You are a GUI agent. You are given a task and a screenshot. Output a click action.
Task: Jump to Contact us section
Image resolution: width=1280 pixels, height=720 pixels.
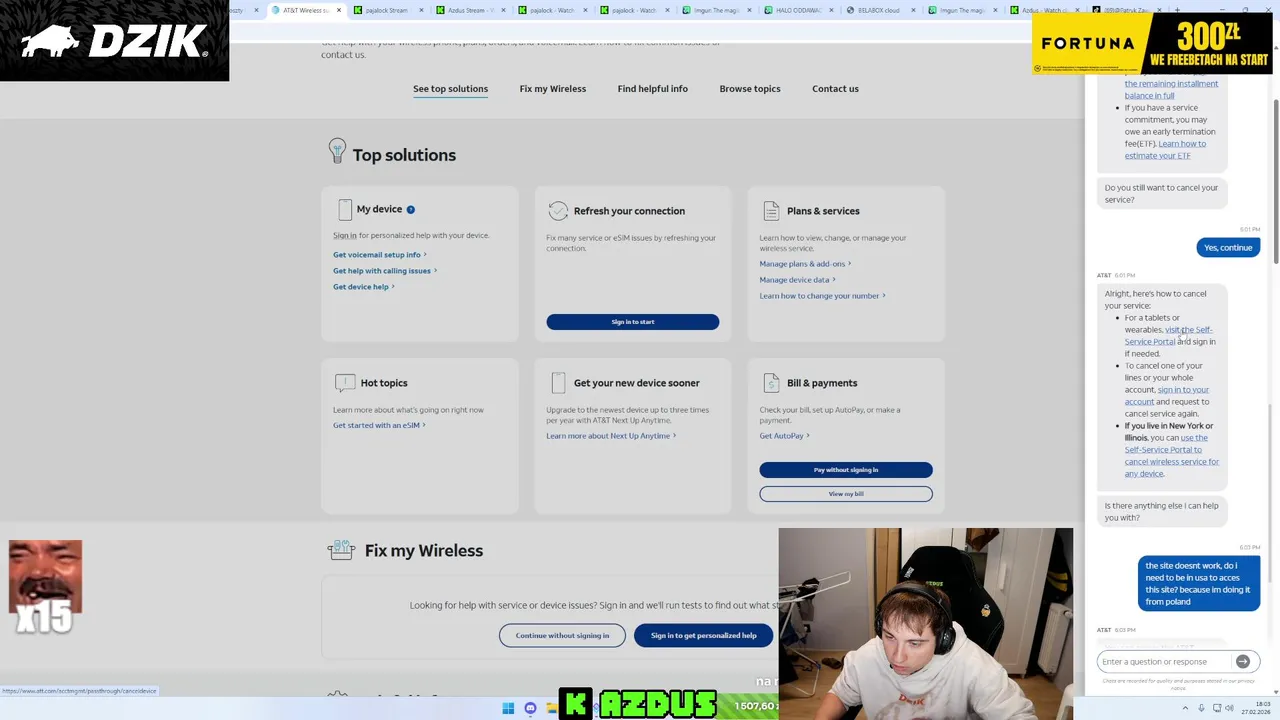[x=835, y=89]
